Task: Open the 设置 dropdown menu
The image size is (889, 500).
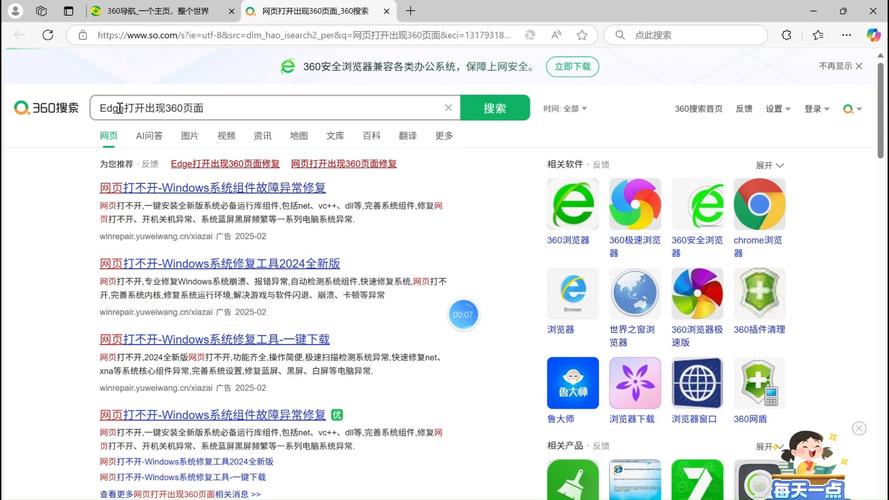Action: [778, 108]
